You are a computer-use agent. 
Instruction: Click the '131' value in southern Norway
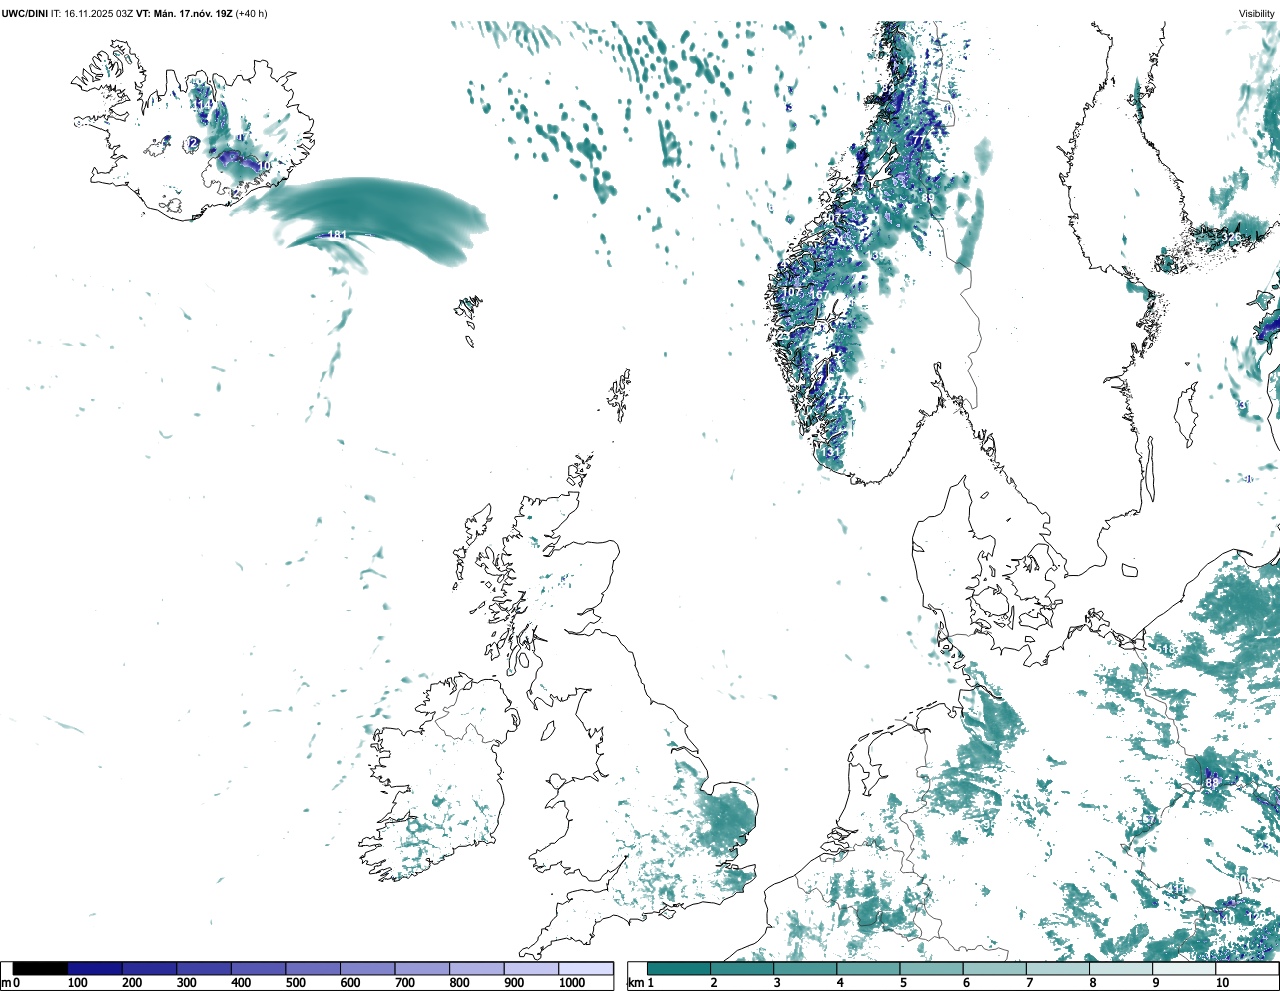tap(830, 452)
